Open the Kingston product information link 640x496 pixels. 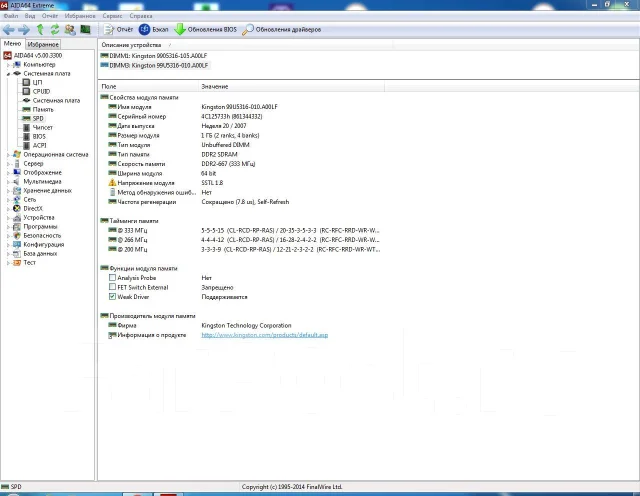point(264,335)
